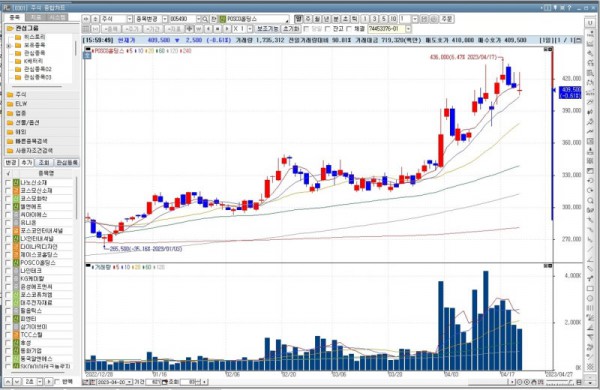The width and height of the screenshot is (600, 390).
Task: Toggle the 반복 checkbox at bottom left
Action: tap(57, 382)
